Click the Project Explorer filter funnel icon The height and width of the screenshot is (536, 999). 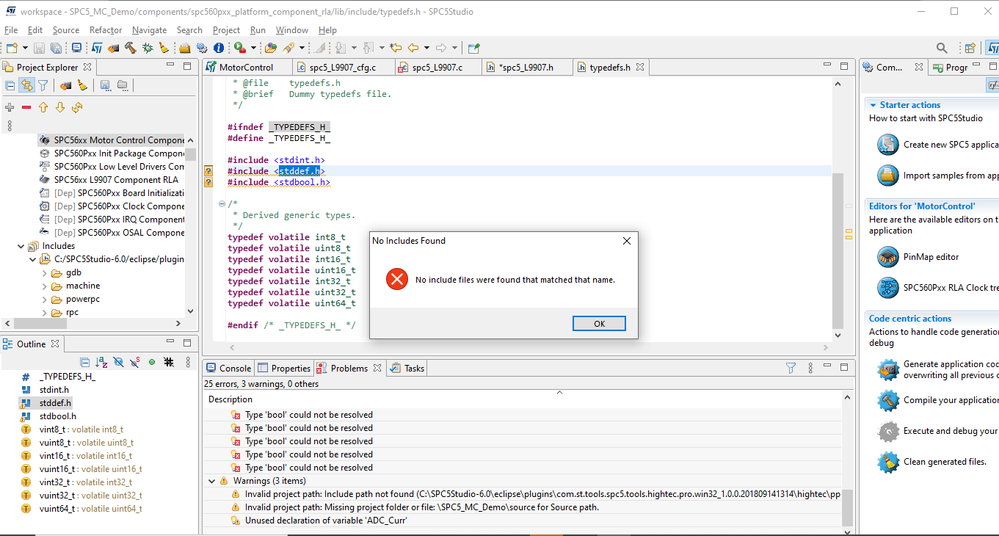pos(43,85)
